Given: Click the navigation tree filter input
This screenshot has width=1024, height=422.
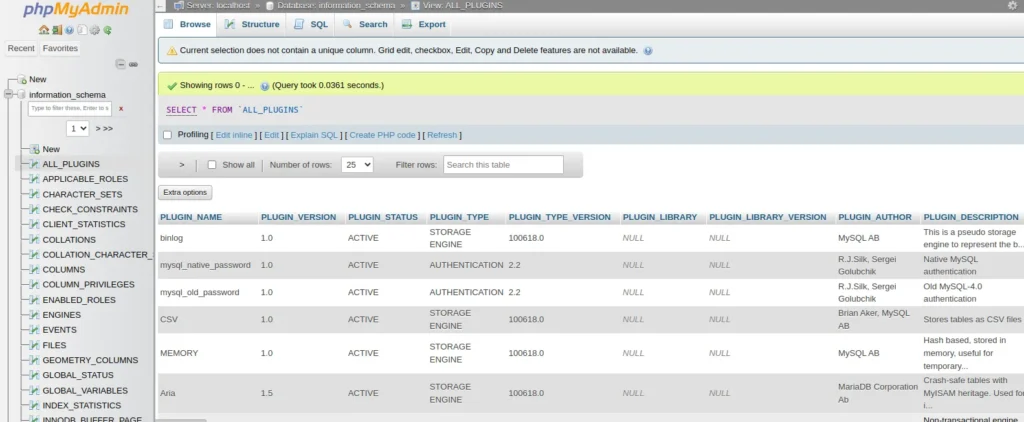Looking at the screenshot, I should (70, 108).
